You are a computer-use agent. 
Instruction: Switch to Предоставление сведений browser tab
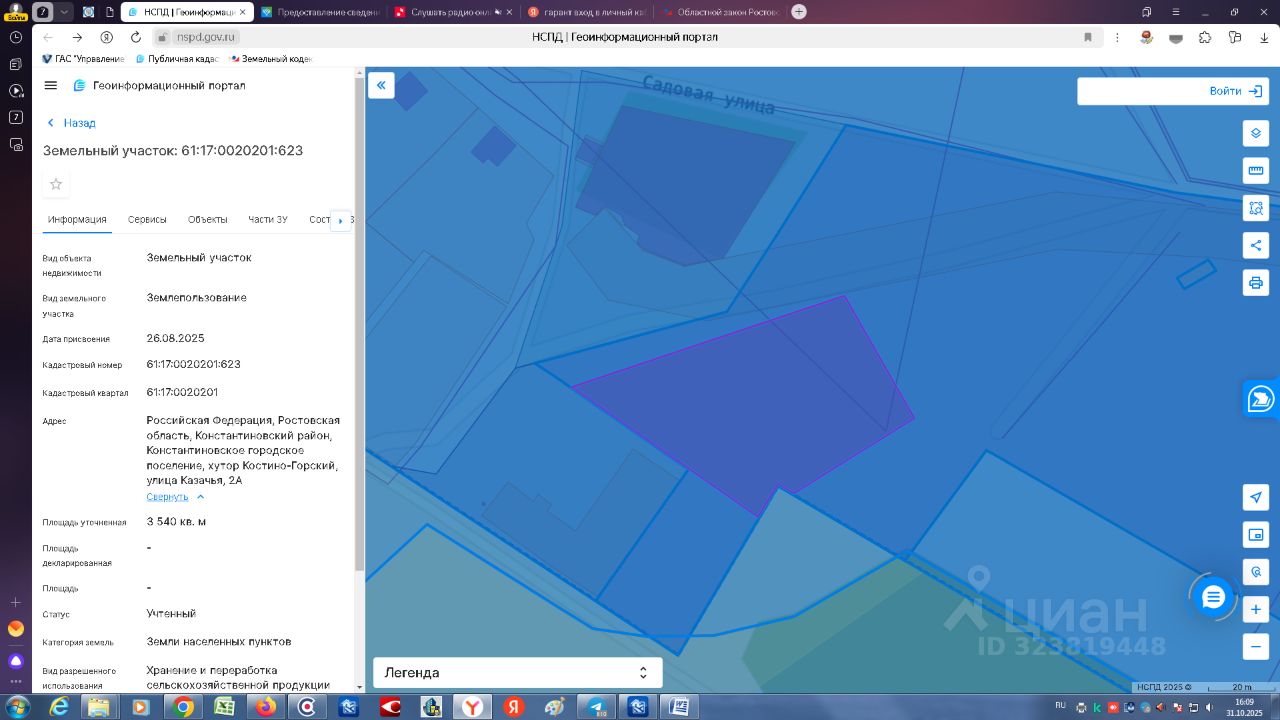[320, 12]
